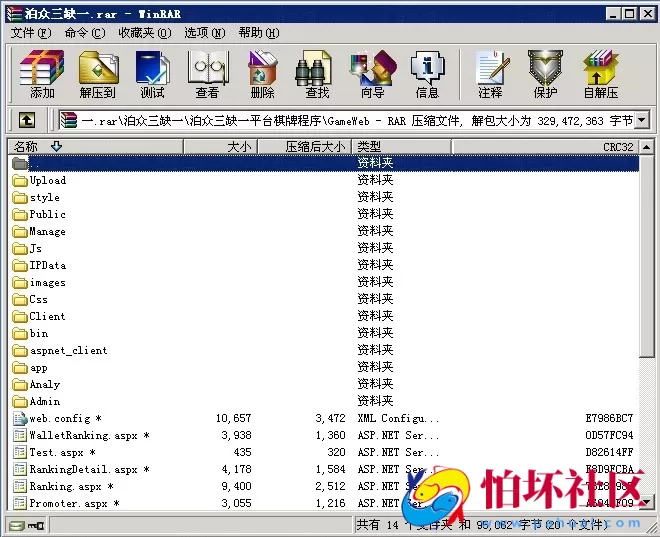Screen dimensions: 660x537
Task: Sort by 类型 column header
Action: 401,146
